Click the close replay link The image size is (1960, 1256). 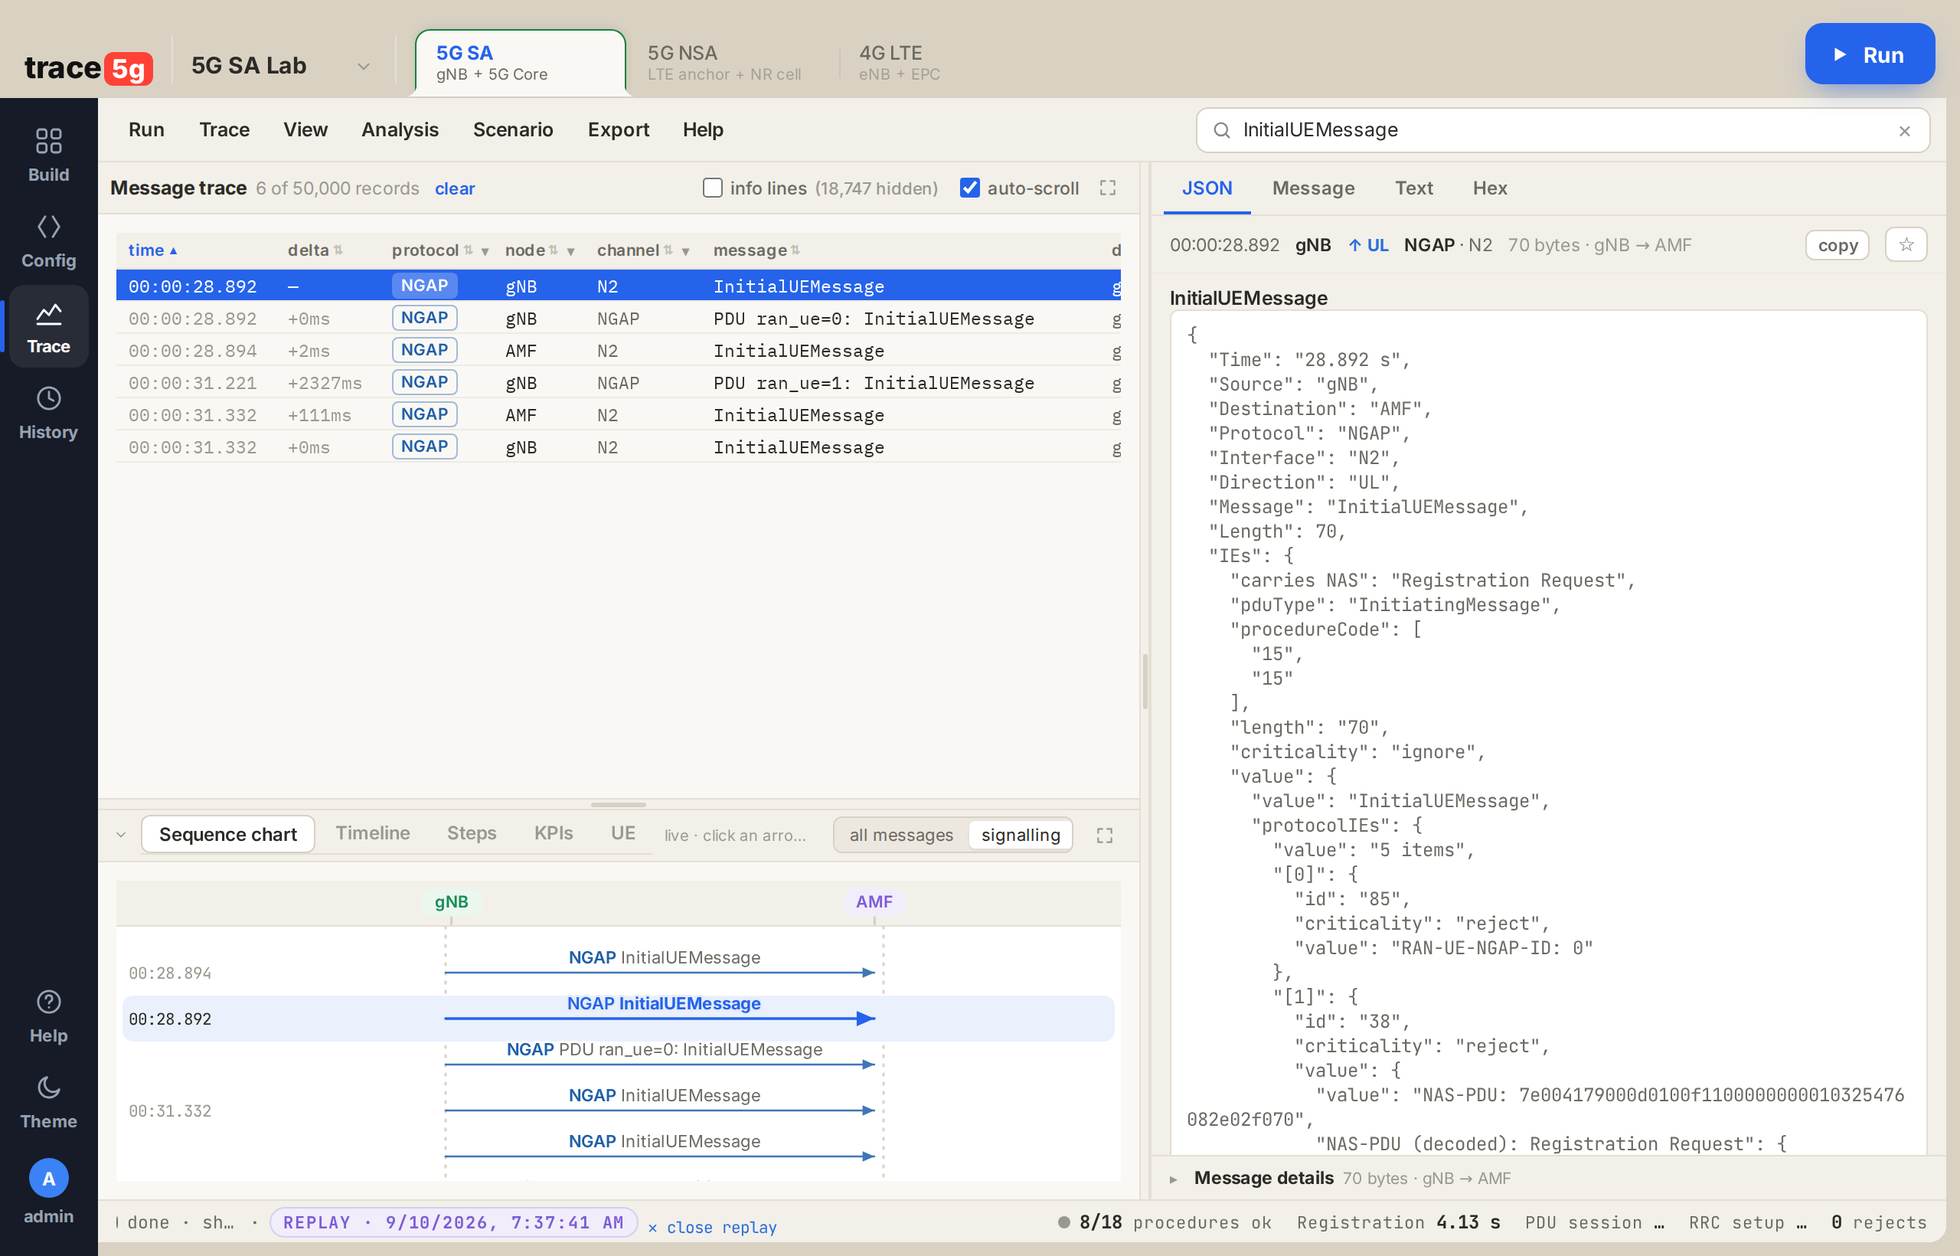pos(712,1227)
